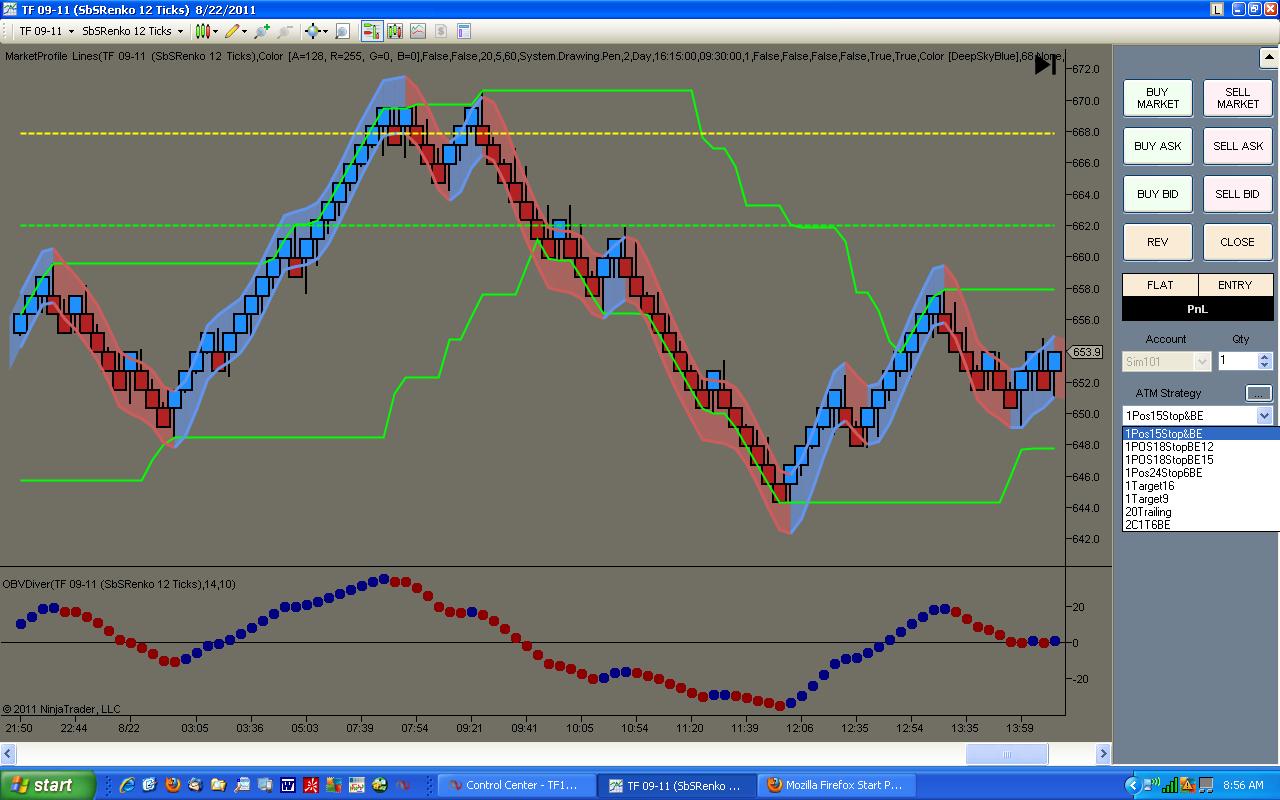Toggle the Chart Trader panel icon
This screenshot has height=800, width=1280.
pyautogui.click(x=371, y=31)
